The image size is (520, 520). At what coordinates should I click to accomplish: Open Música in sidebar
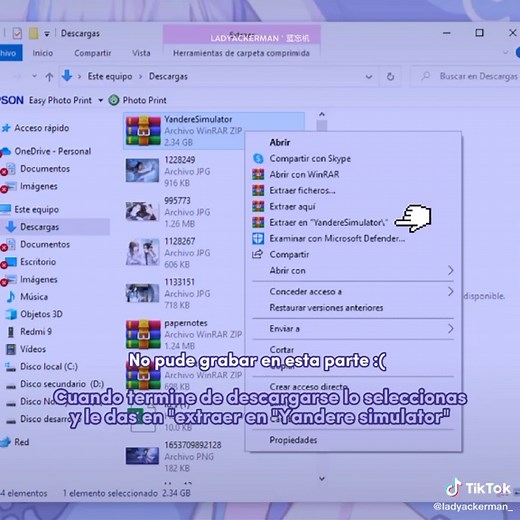34,297
